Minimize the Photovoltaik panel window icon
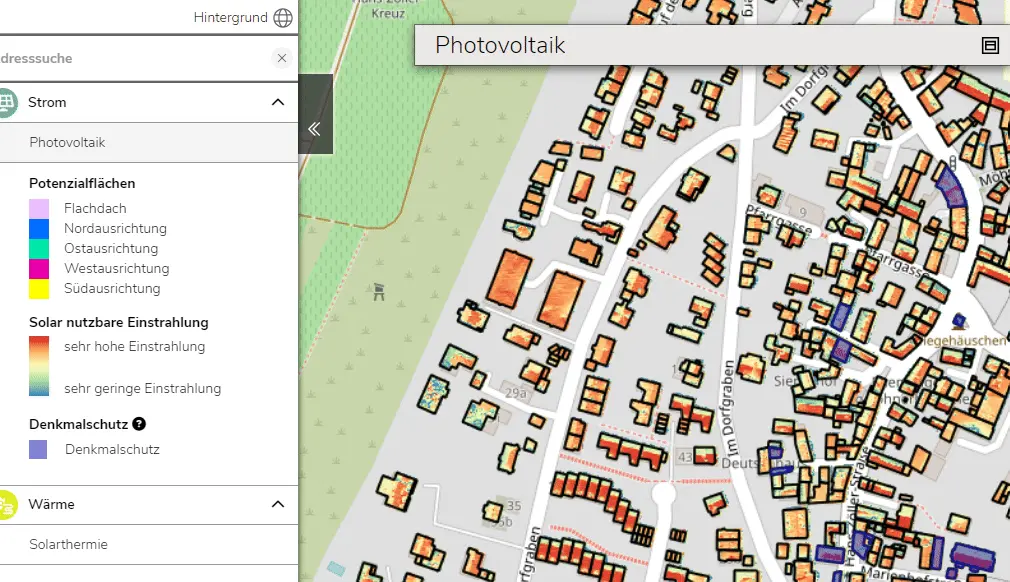The image size is (1010, 582). (x=990, y=45)
